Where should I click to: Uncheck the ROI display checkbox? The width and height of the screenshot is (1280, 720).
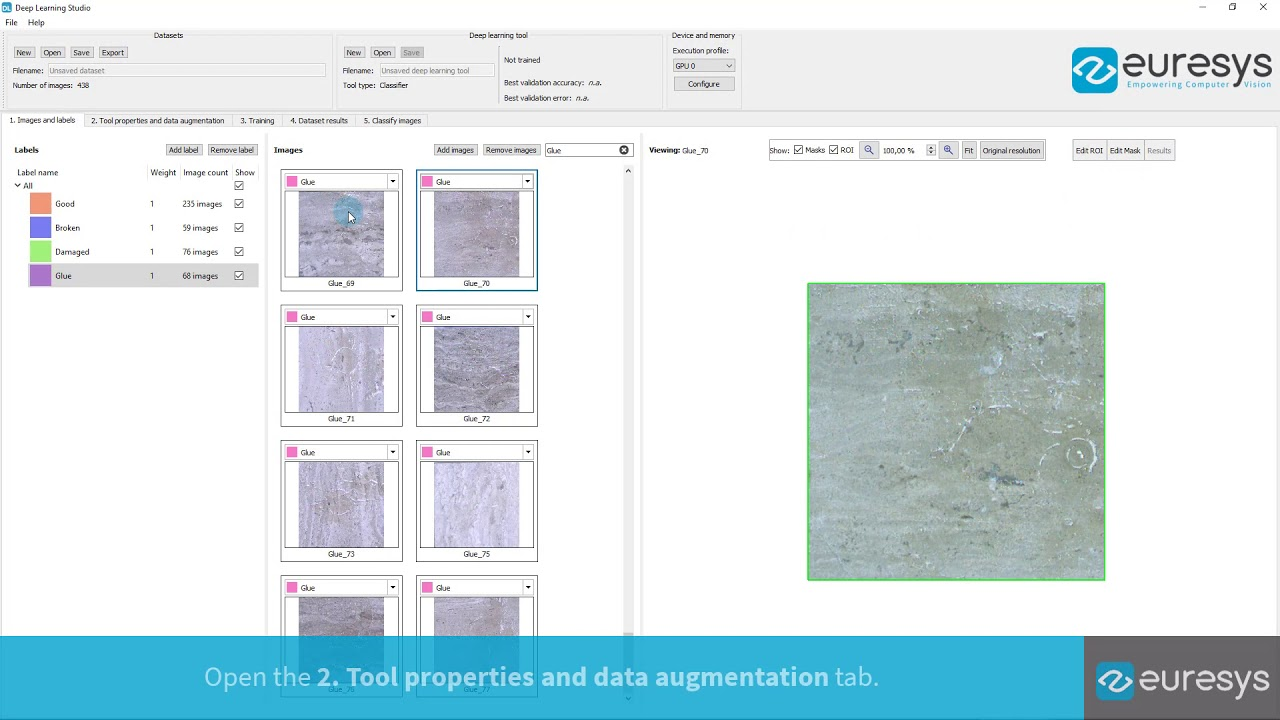pyautogui.click(x=833, y=150)
